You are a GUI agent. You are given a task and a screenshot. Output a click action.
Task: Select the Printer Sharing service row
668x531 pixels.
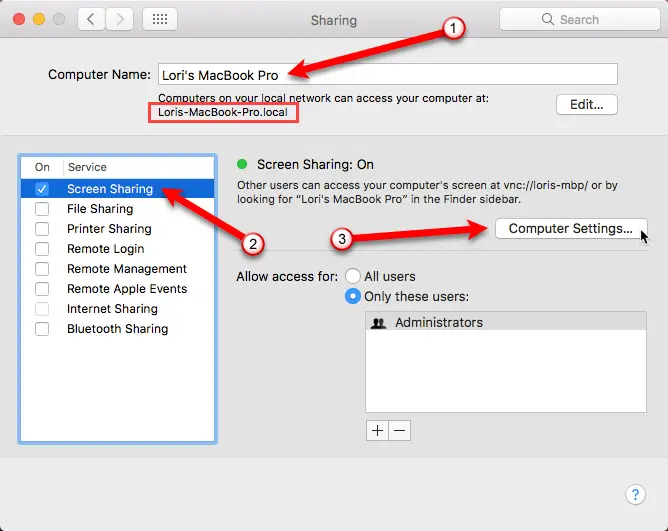(x=118, y=229)
